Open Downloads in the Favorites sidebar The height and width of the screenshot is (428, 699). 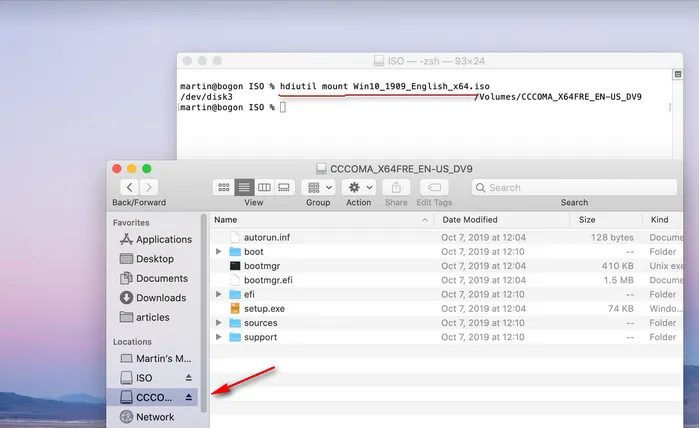click(160, 298)
